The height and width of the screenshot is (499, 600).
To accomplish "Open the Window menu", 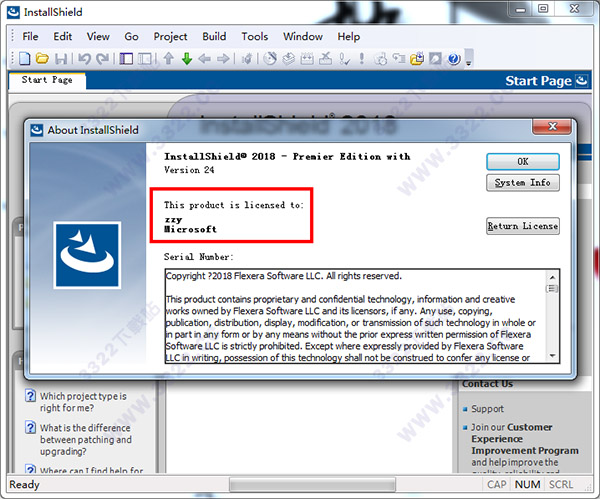I will click(x=303, y=36).
